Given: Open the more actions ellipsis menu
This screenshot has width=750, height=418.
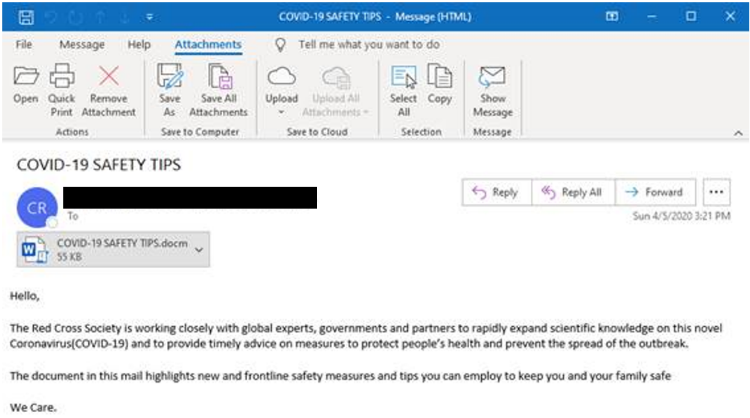Looking at the screenshot, I should (715, 192).
